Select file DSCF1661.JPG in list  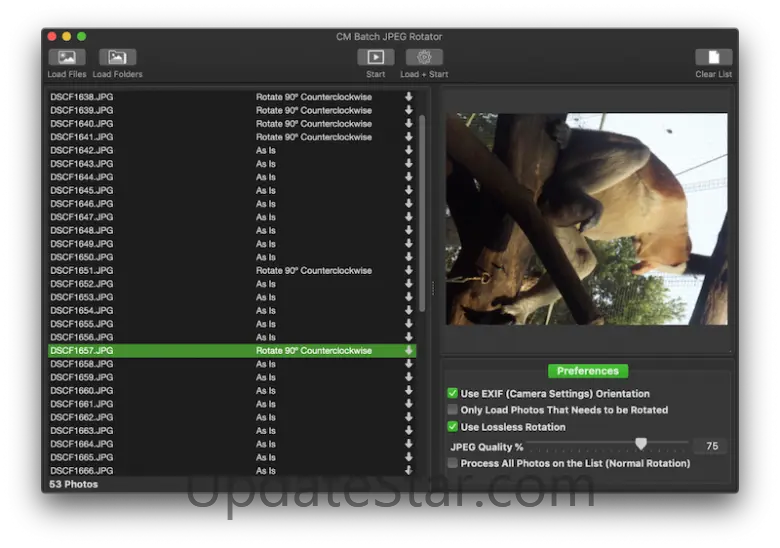coord(232,404)
